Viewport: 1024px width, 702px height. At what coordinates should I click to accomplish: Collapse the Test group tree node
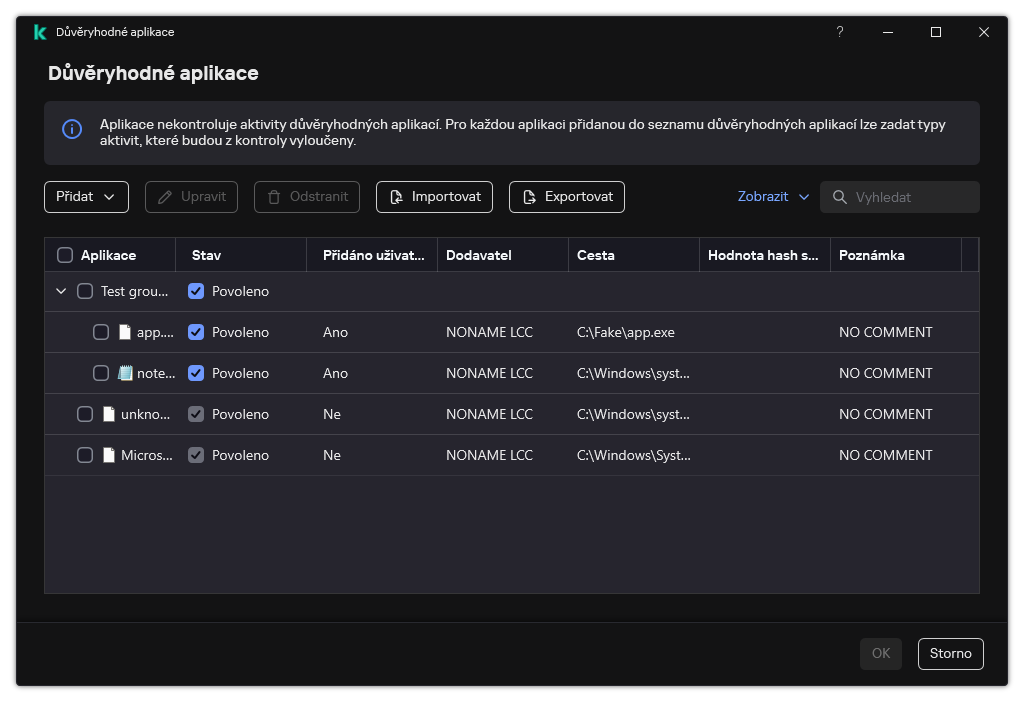61,291
